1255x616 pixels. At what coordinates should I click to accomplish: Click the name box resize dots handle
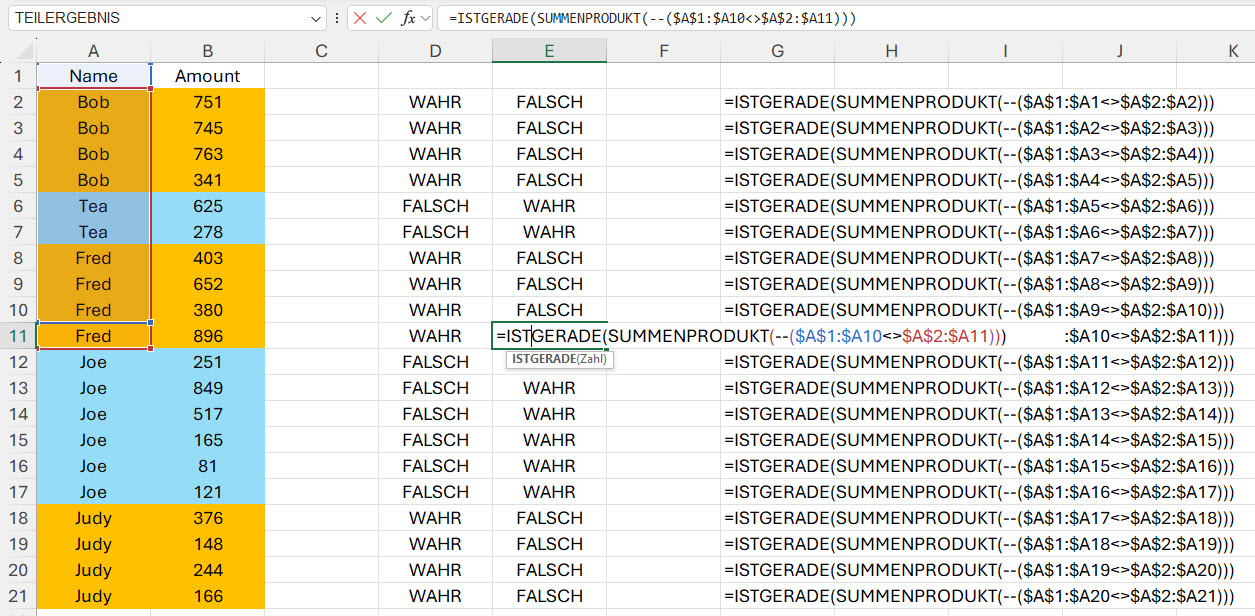[336, 18]
